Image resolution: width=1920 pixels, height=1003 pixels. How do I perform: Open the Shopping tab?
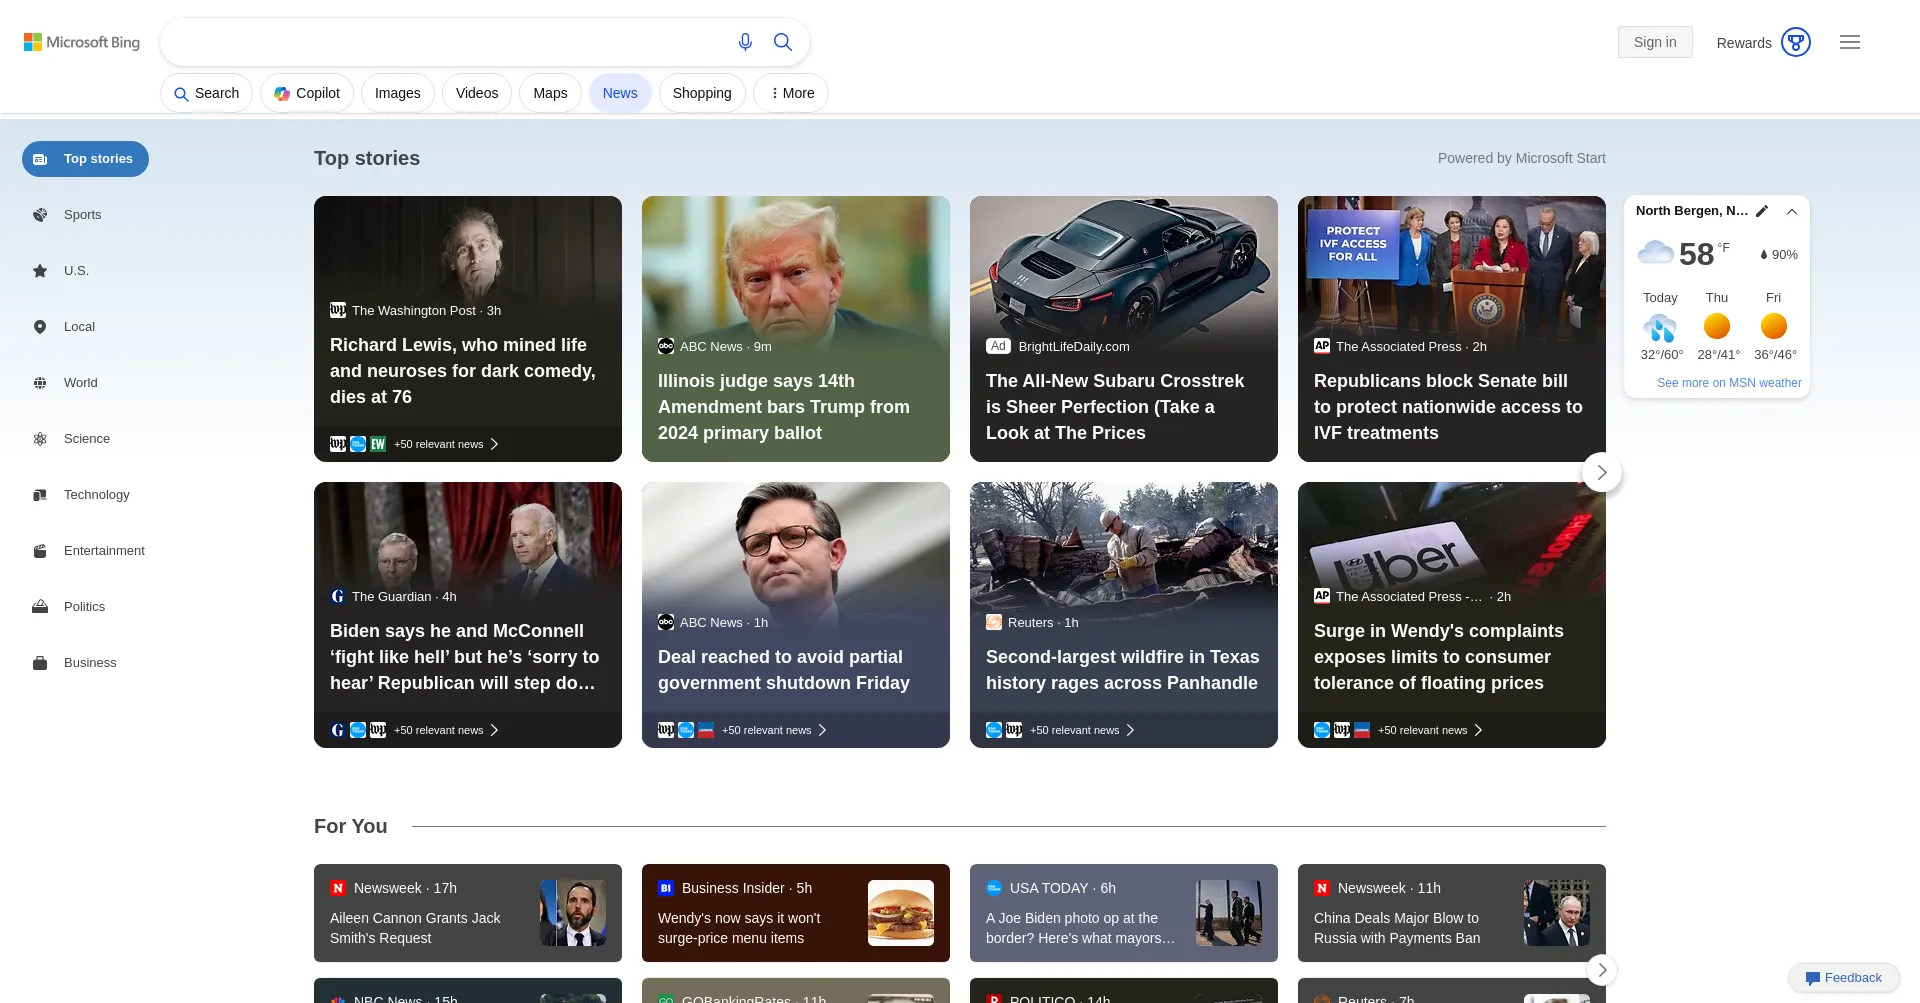click(x=702, y=93)
